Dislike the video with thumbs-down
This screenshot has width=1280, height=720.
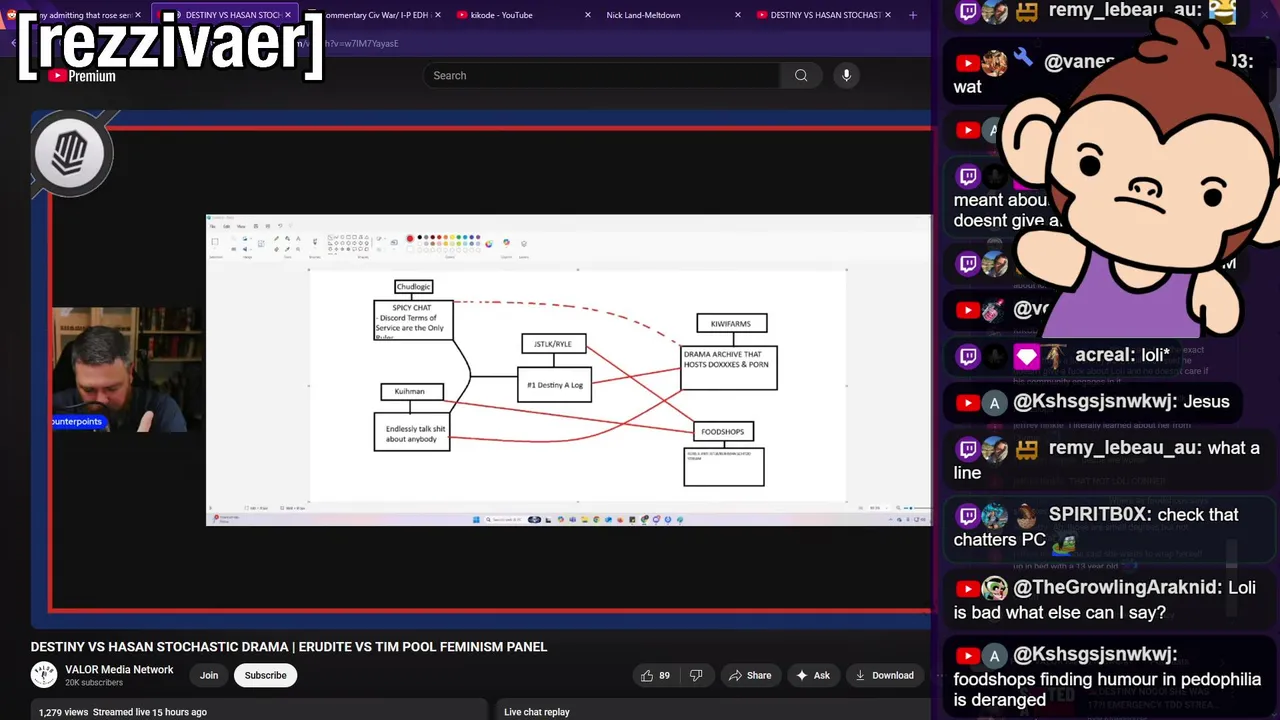coord(696,675)
